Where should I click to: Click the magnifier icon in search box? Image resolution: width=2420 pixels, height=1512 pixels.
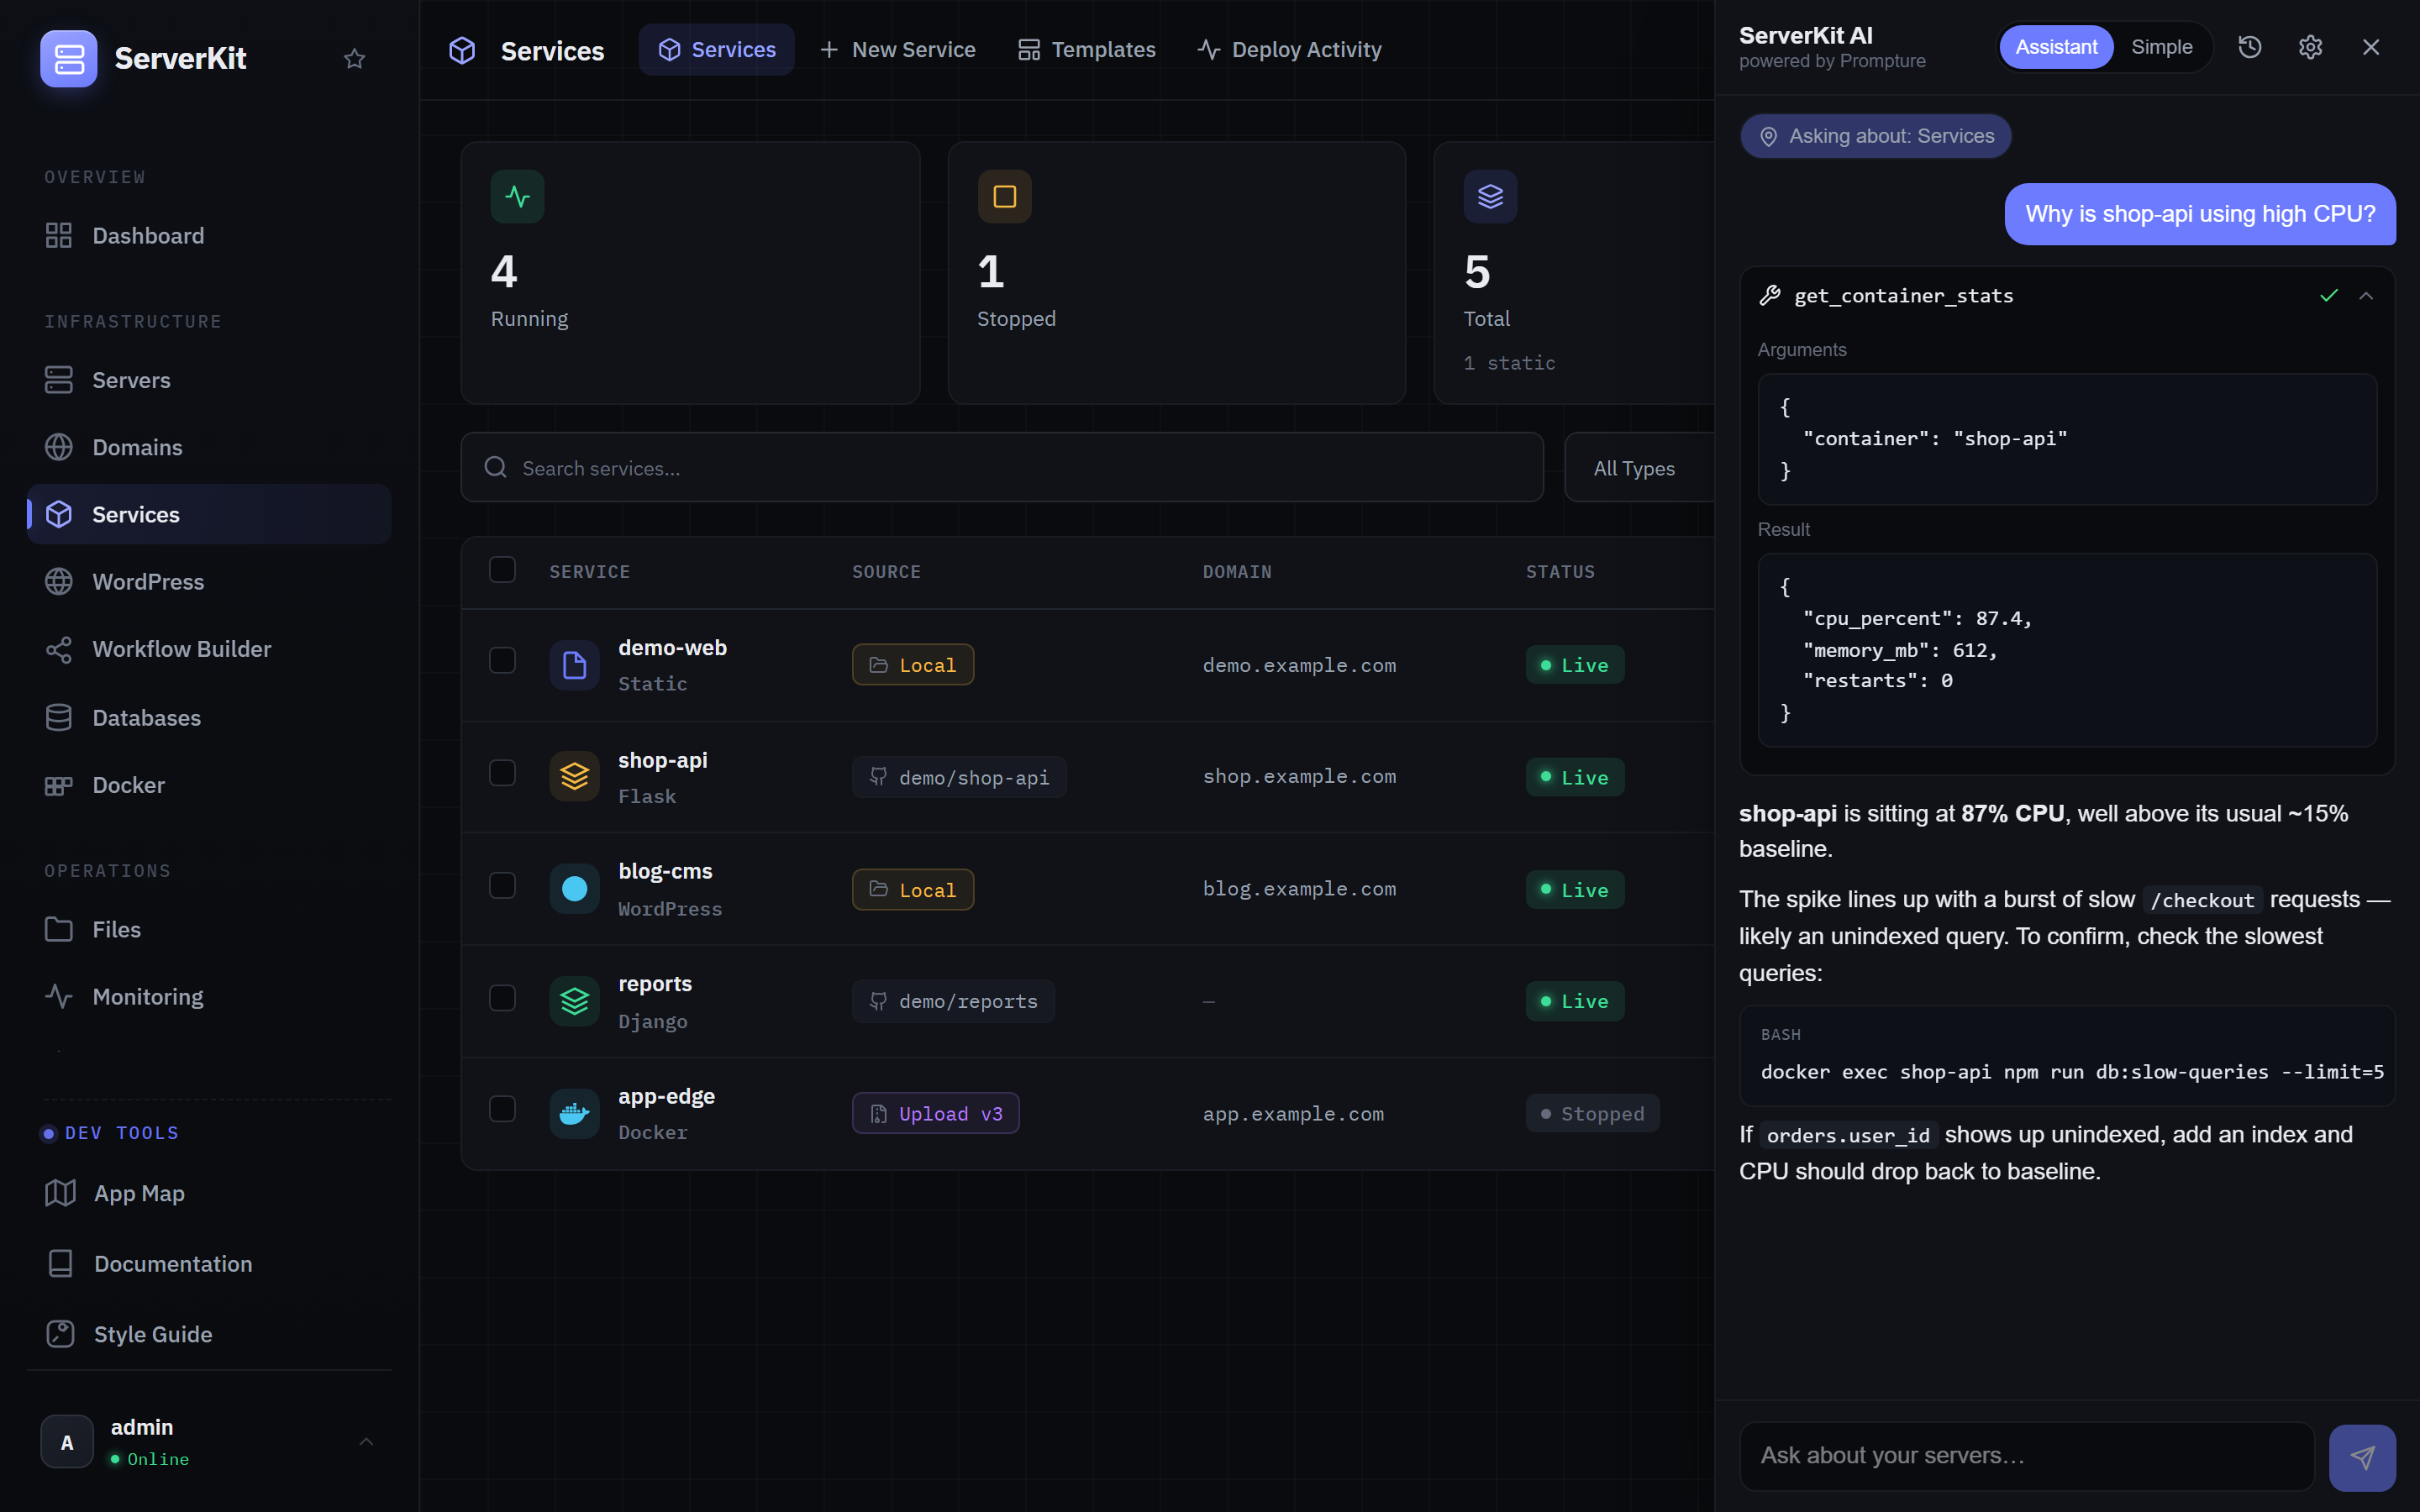click(495, 467)
